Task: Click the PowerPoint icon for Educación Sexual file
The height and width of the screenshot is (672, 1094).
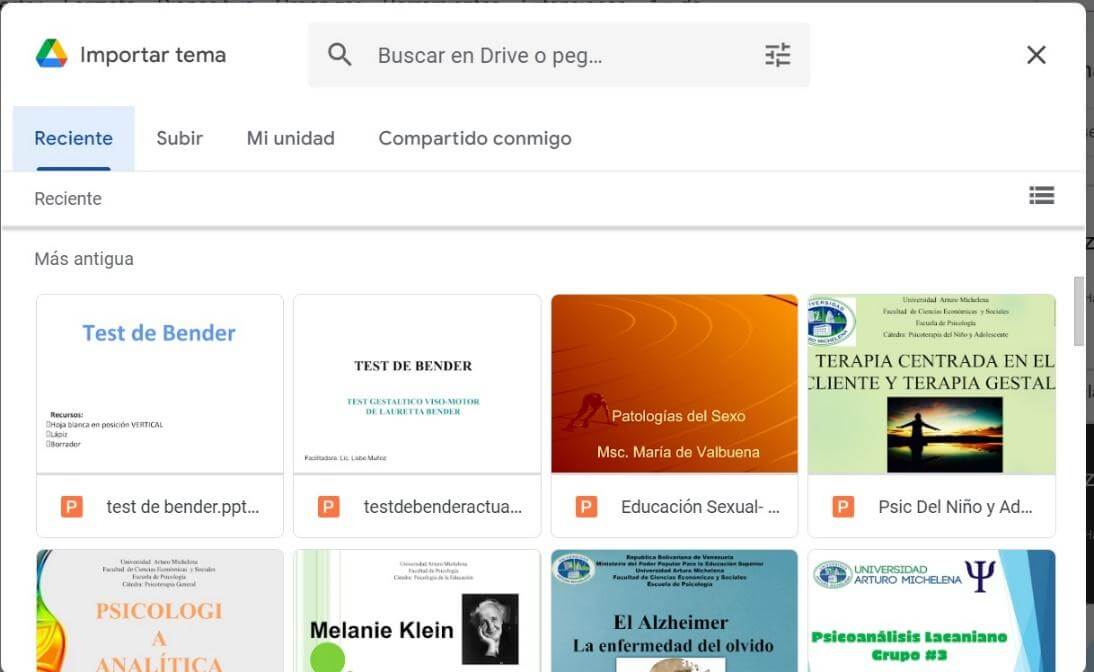Action: coord(586,506)
